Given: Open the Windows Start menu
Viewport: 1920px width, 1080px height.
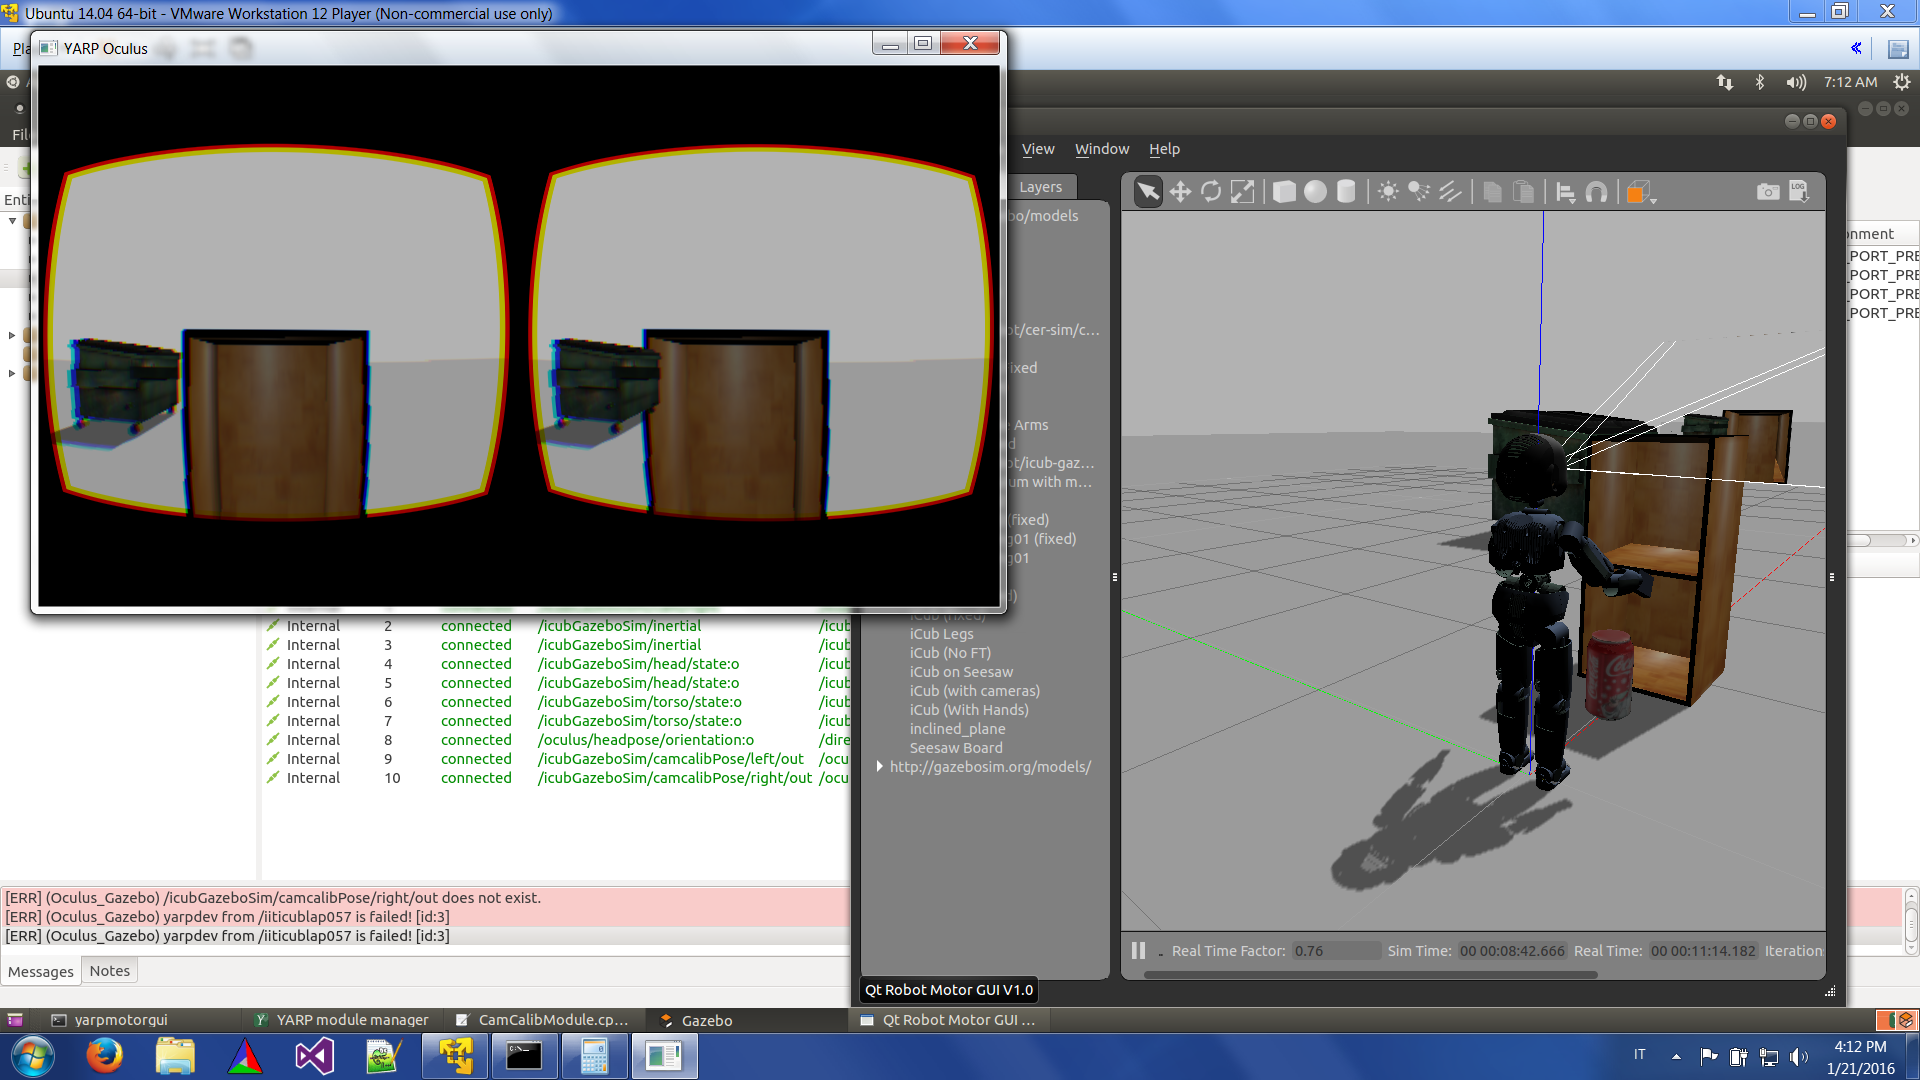Looking at the screenshot, I should (x=32, y=1057).
